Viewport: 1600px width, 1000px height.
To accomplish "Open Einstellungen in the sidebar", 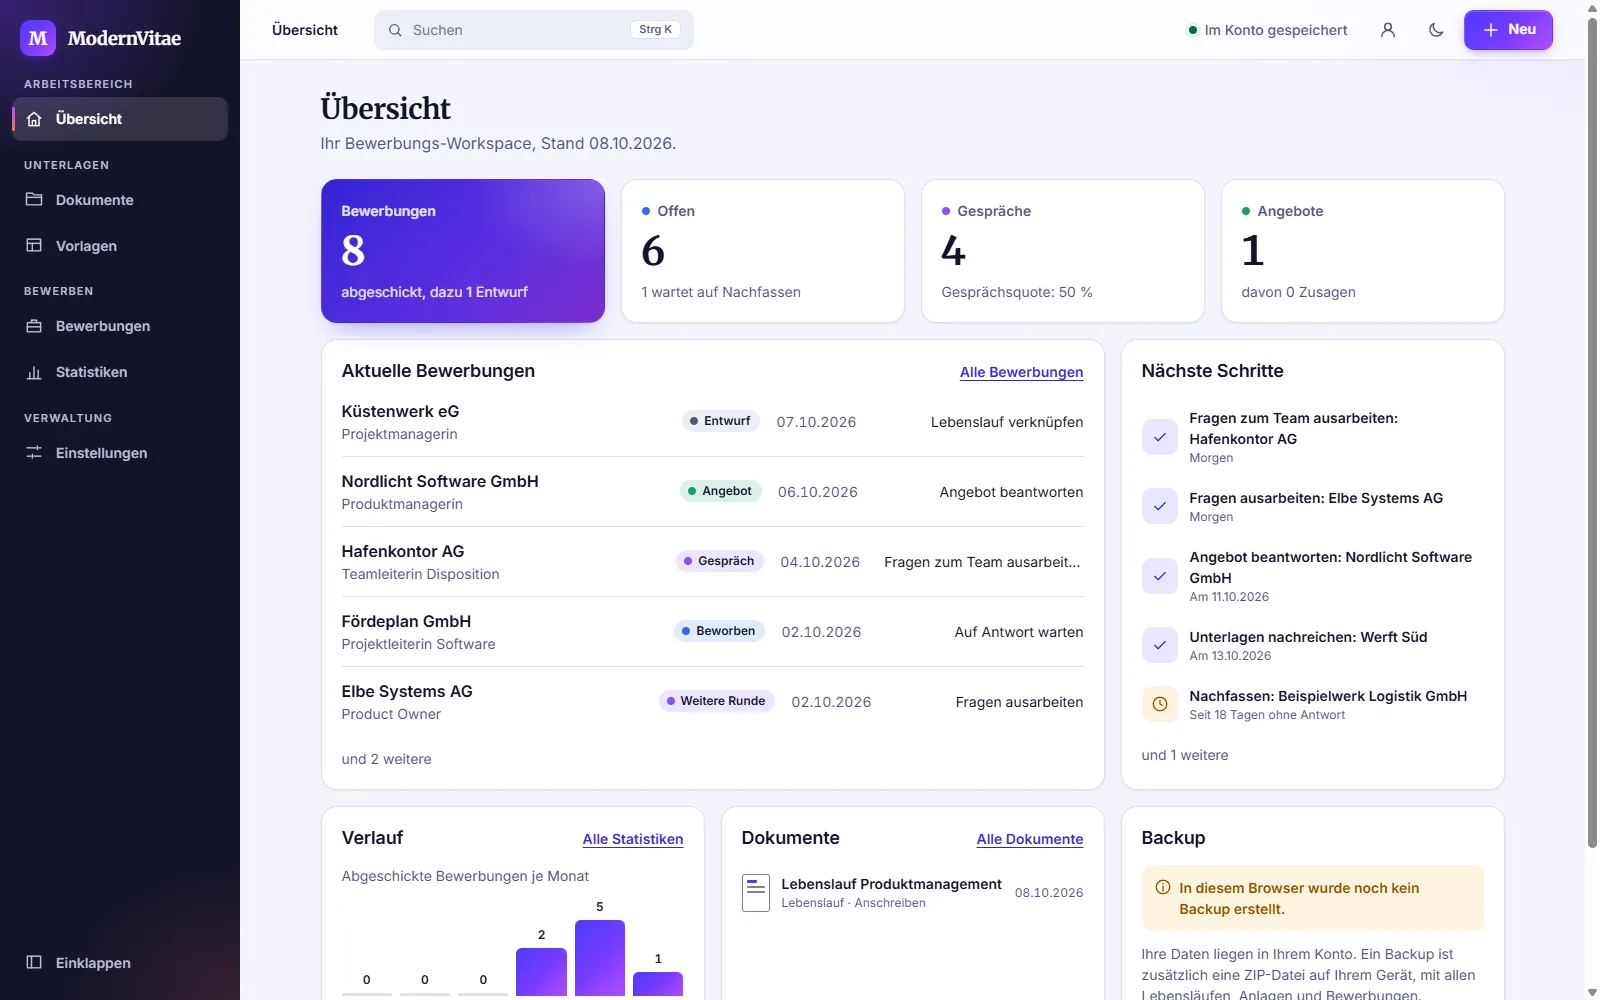I will click(120, 453).
